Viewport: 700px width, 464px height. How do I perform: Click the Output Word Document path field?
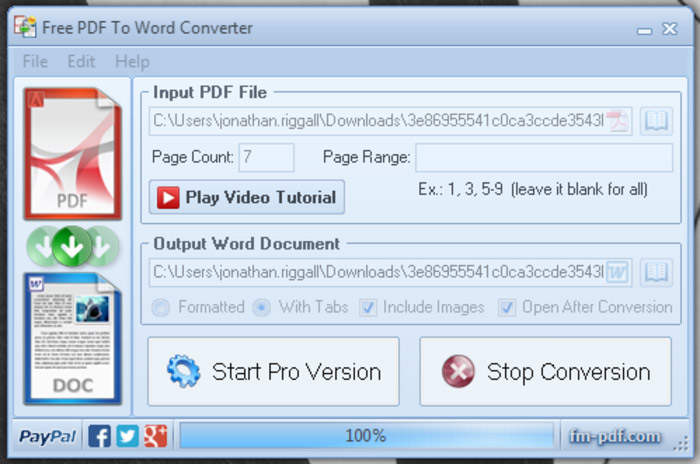coord(391,272)
